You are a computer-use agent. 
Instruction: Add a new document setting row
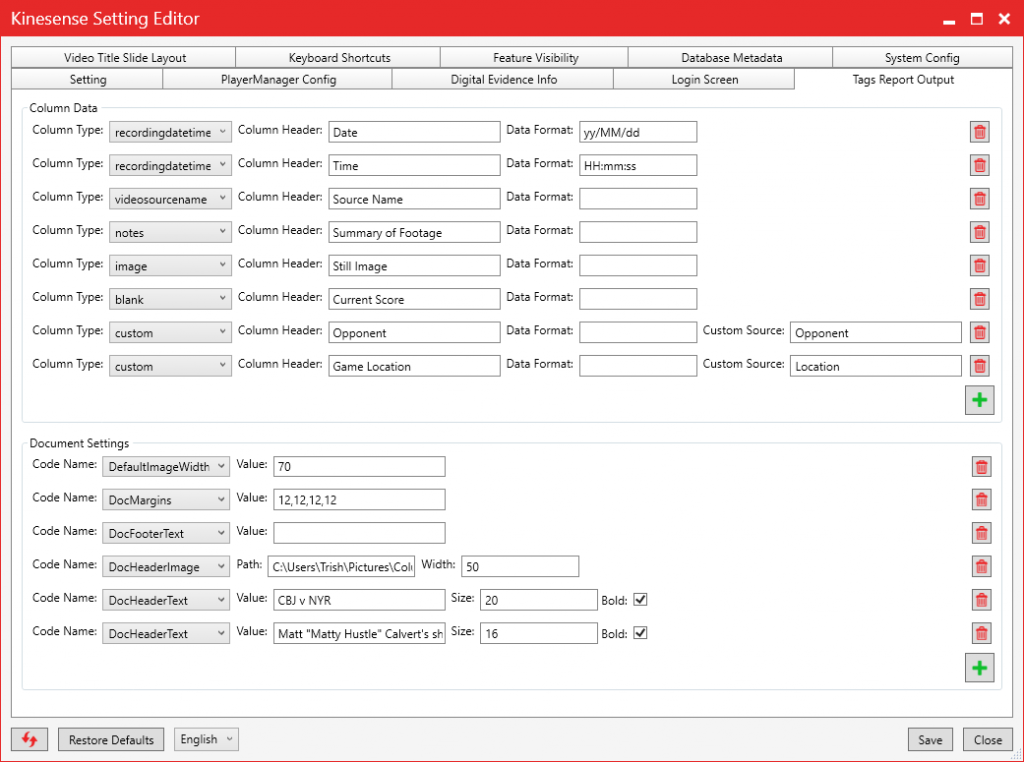click(980, 667)
